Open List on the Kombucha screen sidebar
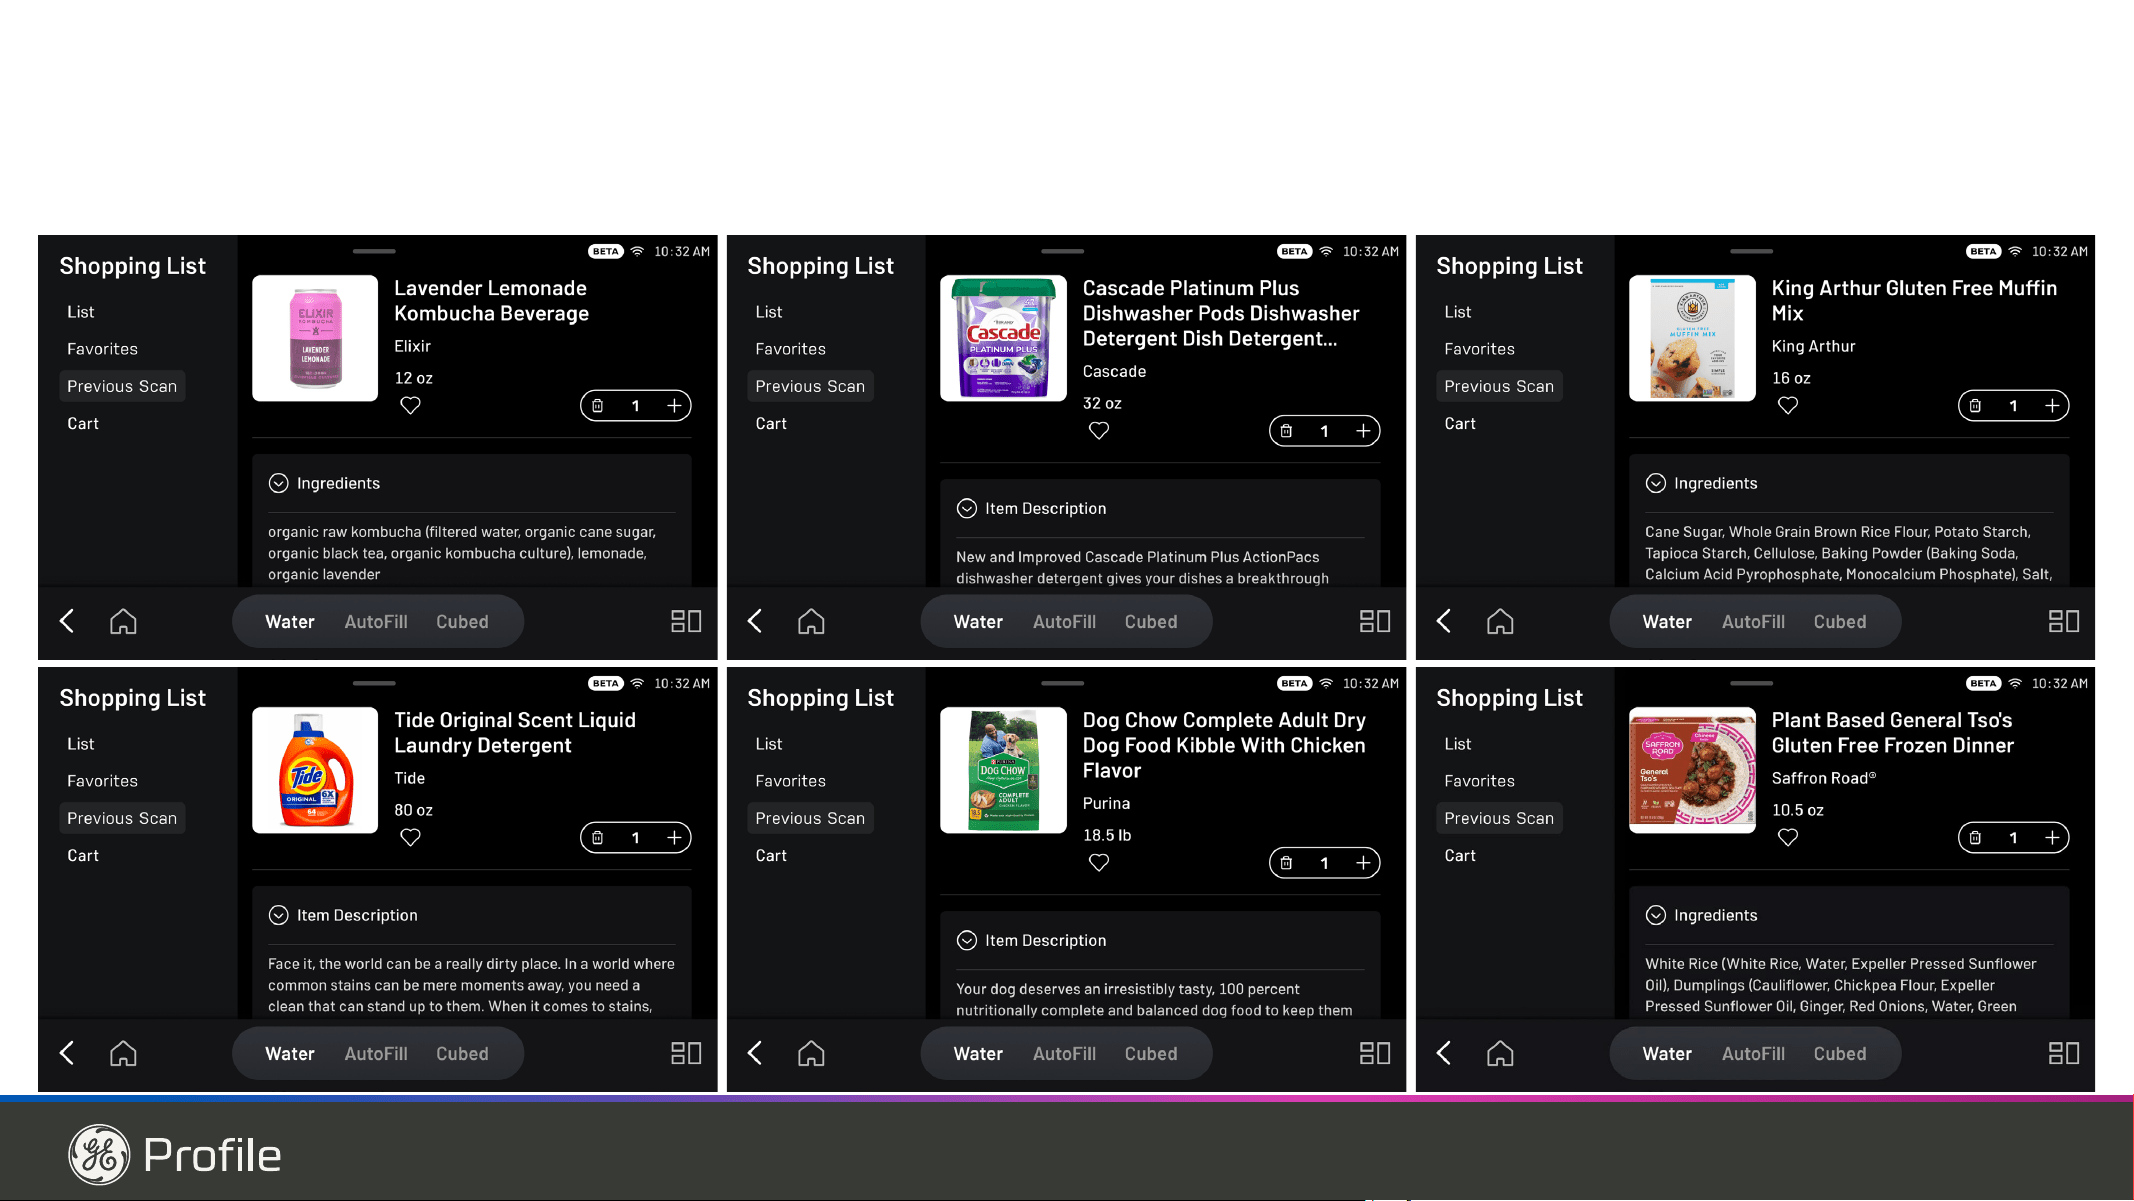 (81, 312)
